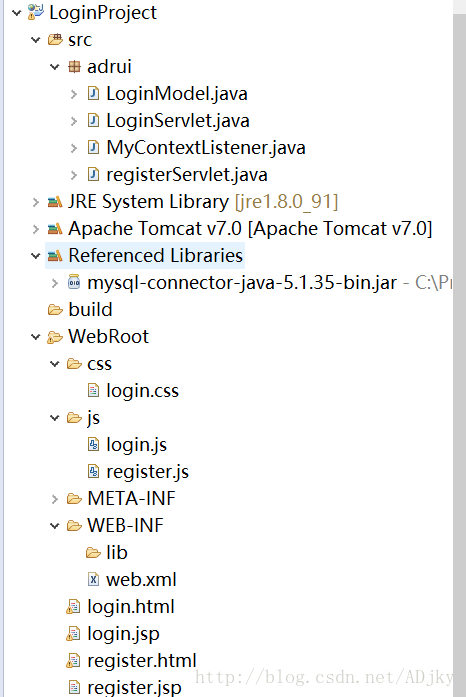This screenshot has width=466, height=697.
Task: Click the LoginProject project icon
Action: [36, 12]
